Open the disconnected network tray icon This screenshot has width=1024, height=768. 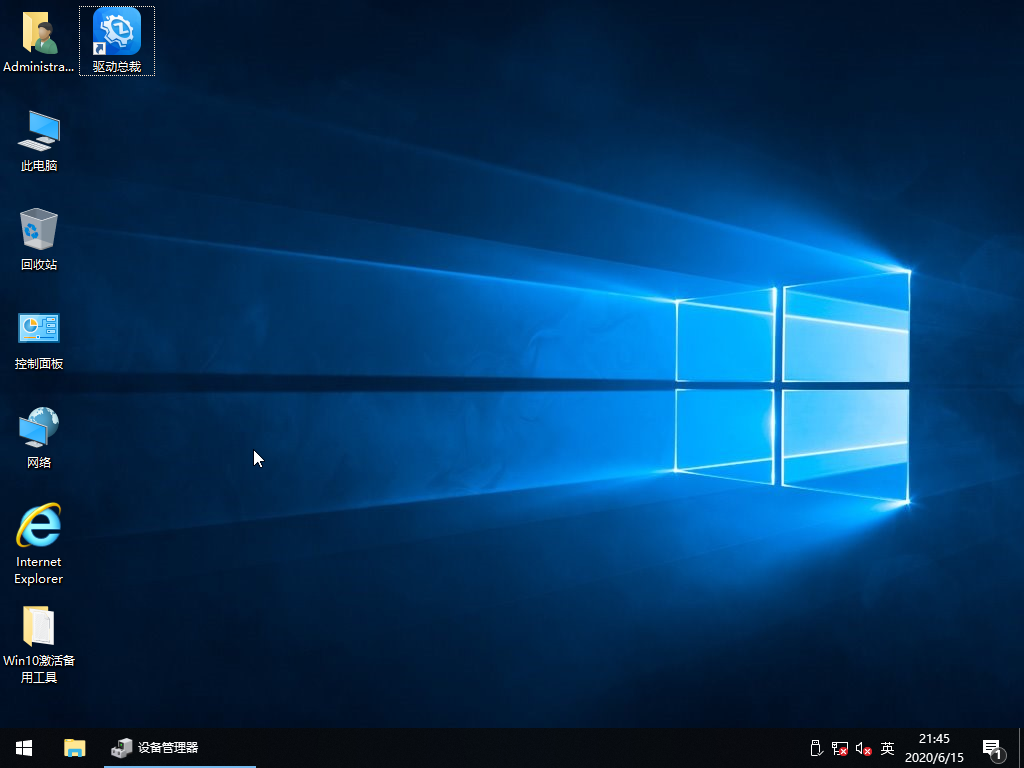click(839, 748)
